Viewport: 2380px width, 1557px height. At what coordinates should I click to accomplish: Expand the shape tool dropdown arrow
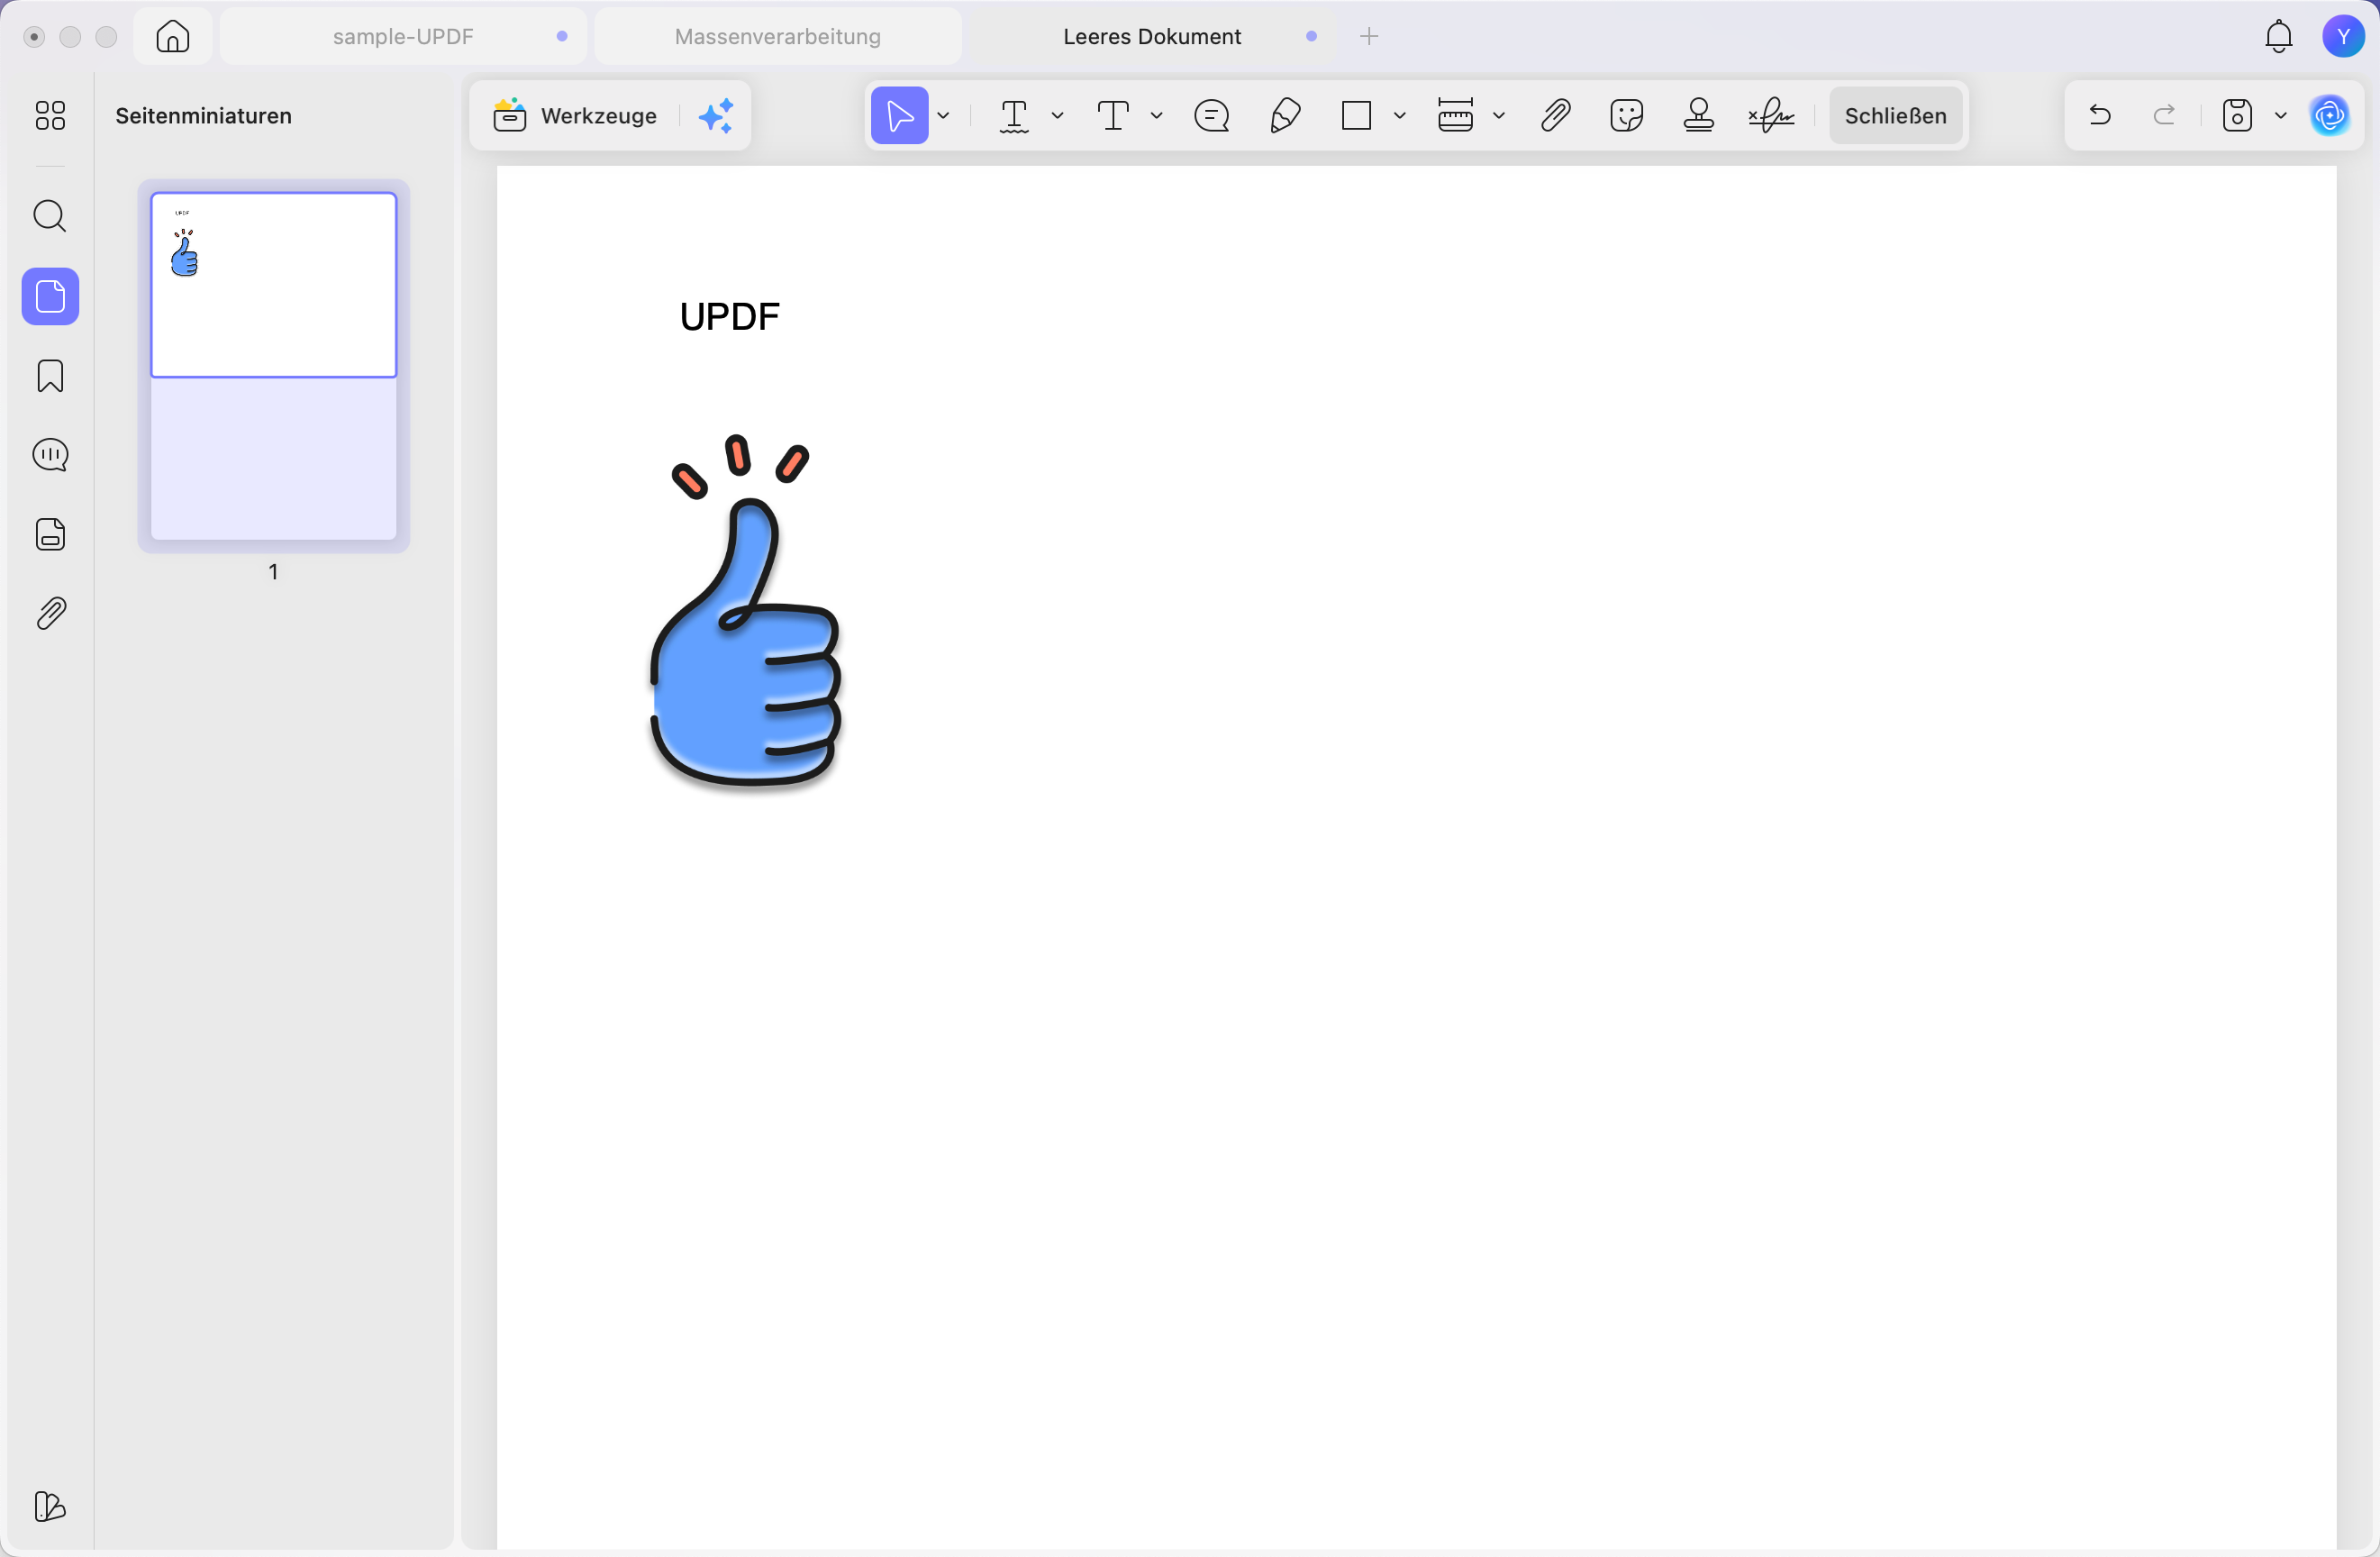[1399, 116]
